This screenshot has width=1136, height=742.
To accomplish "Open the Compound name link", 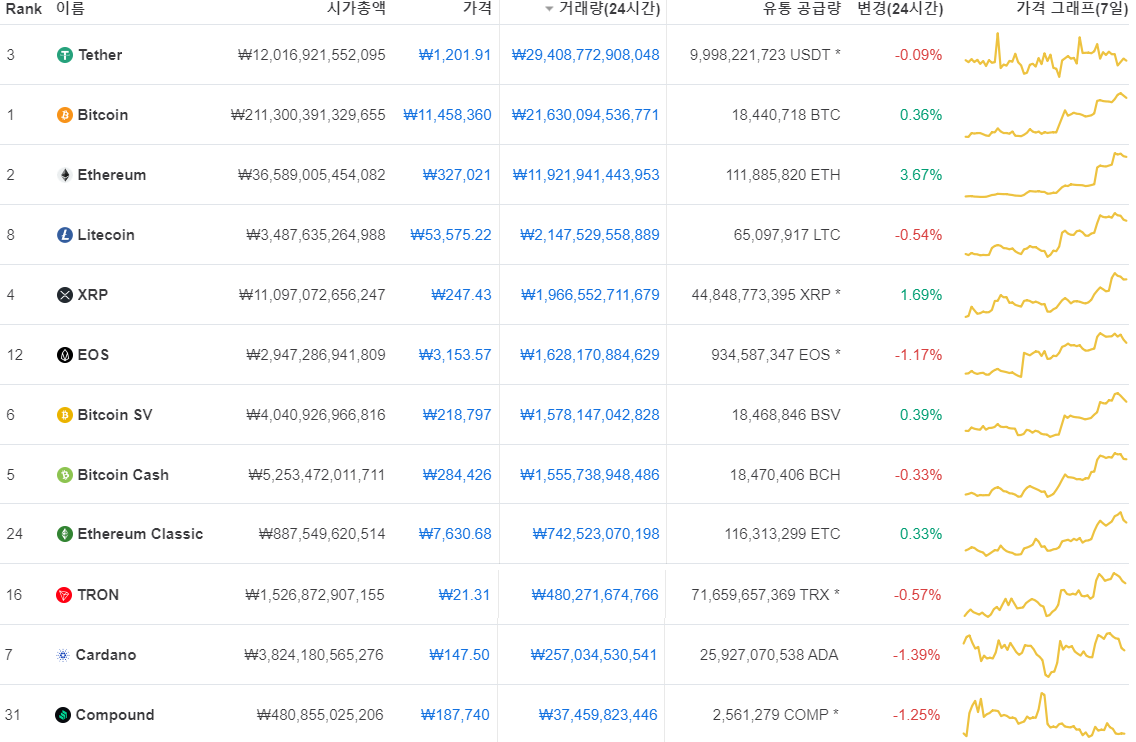I will tap(114, 715).
